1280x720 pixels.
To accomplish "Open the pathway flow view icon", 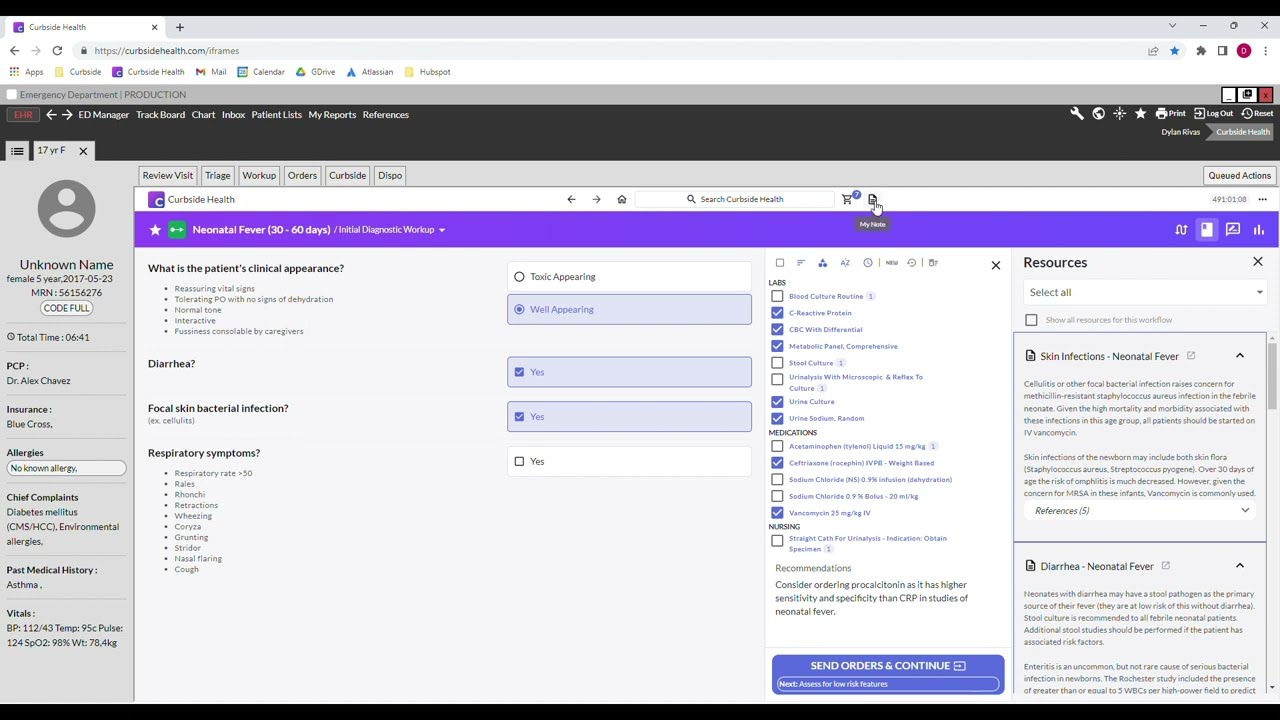I will pyautogui.click(x=1181, y=230).
